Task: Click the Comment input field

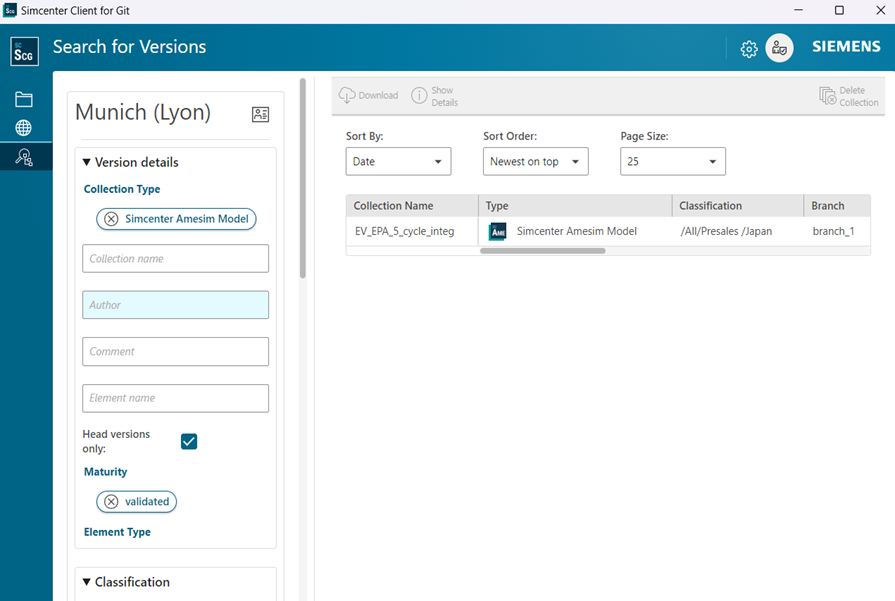Action: tap(175, 352)
